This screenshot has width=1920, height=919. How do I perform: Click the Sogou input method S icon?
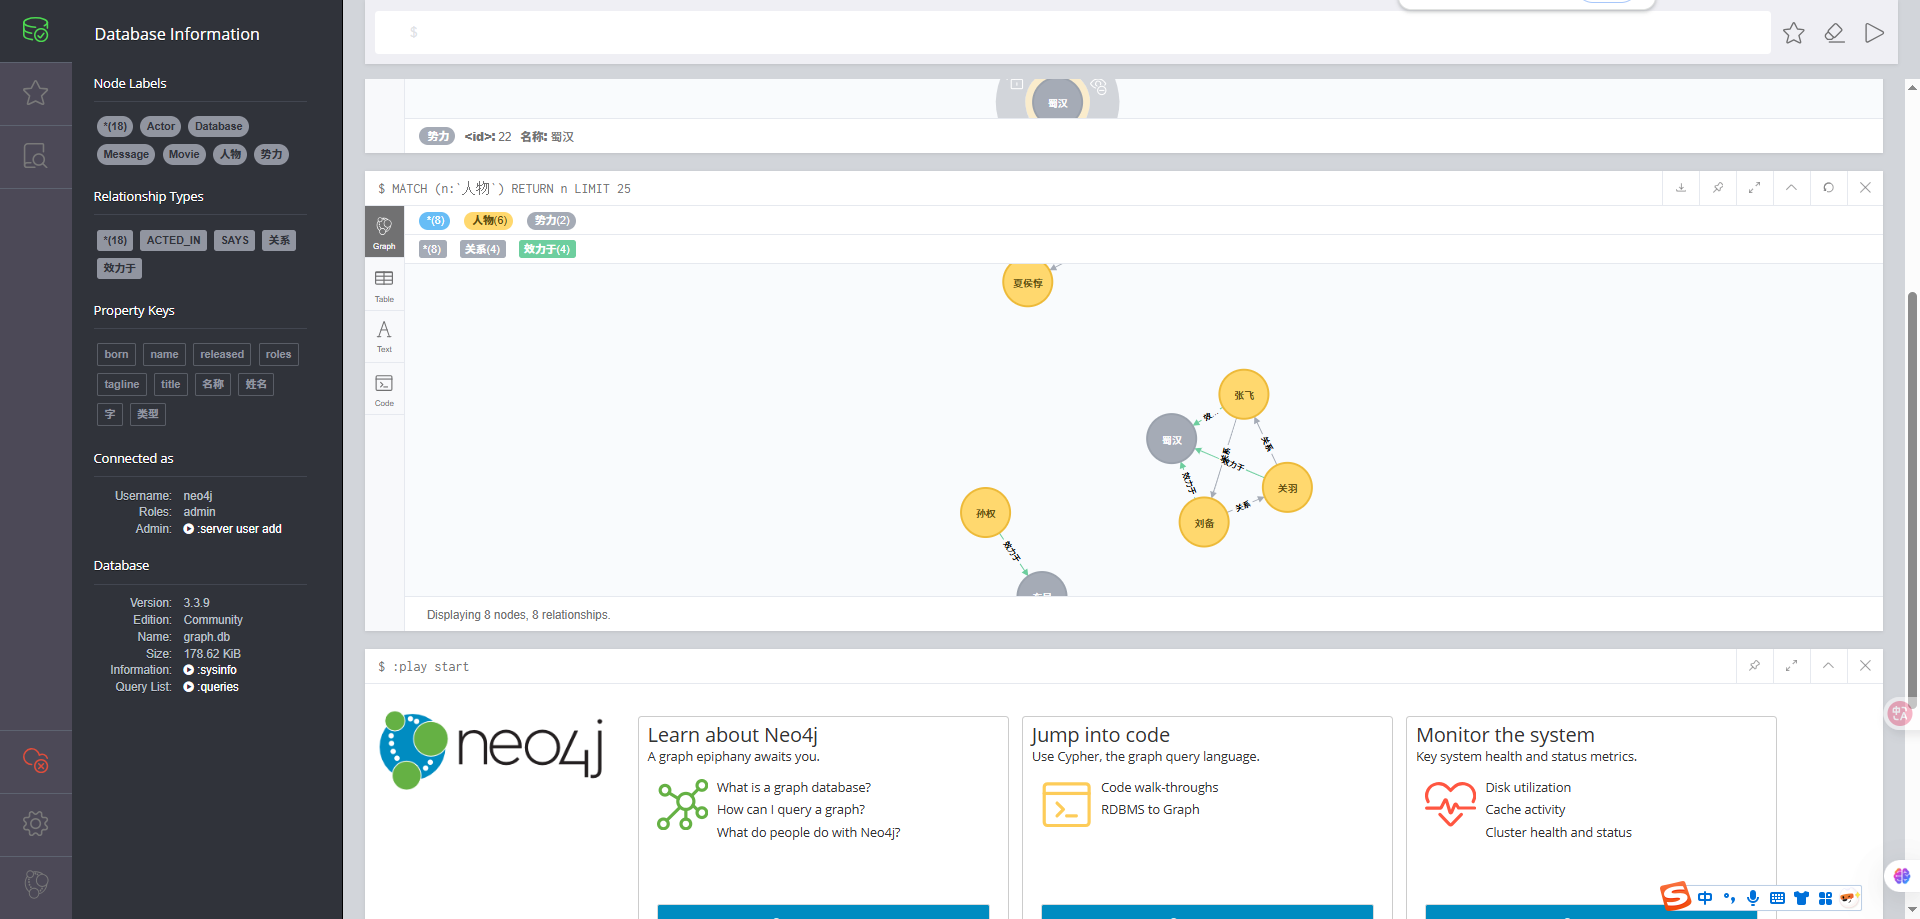[x=1676, y=896]
